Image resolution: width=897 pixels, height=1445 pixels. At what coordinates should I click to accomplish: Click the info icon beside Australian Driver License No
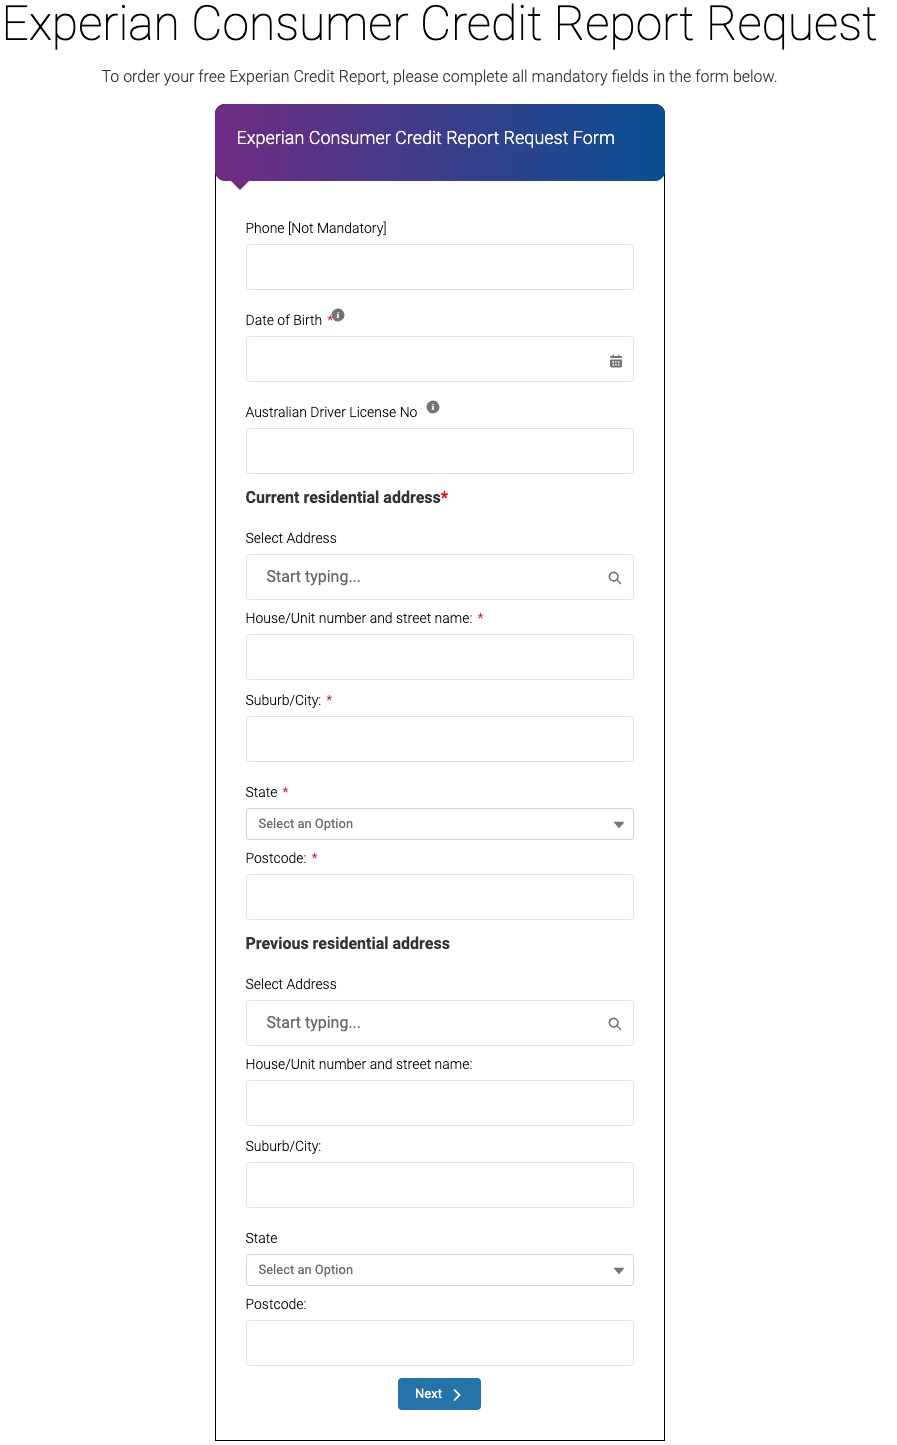[x=433, y=407]
